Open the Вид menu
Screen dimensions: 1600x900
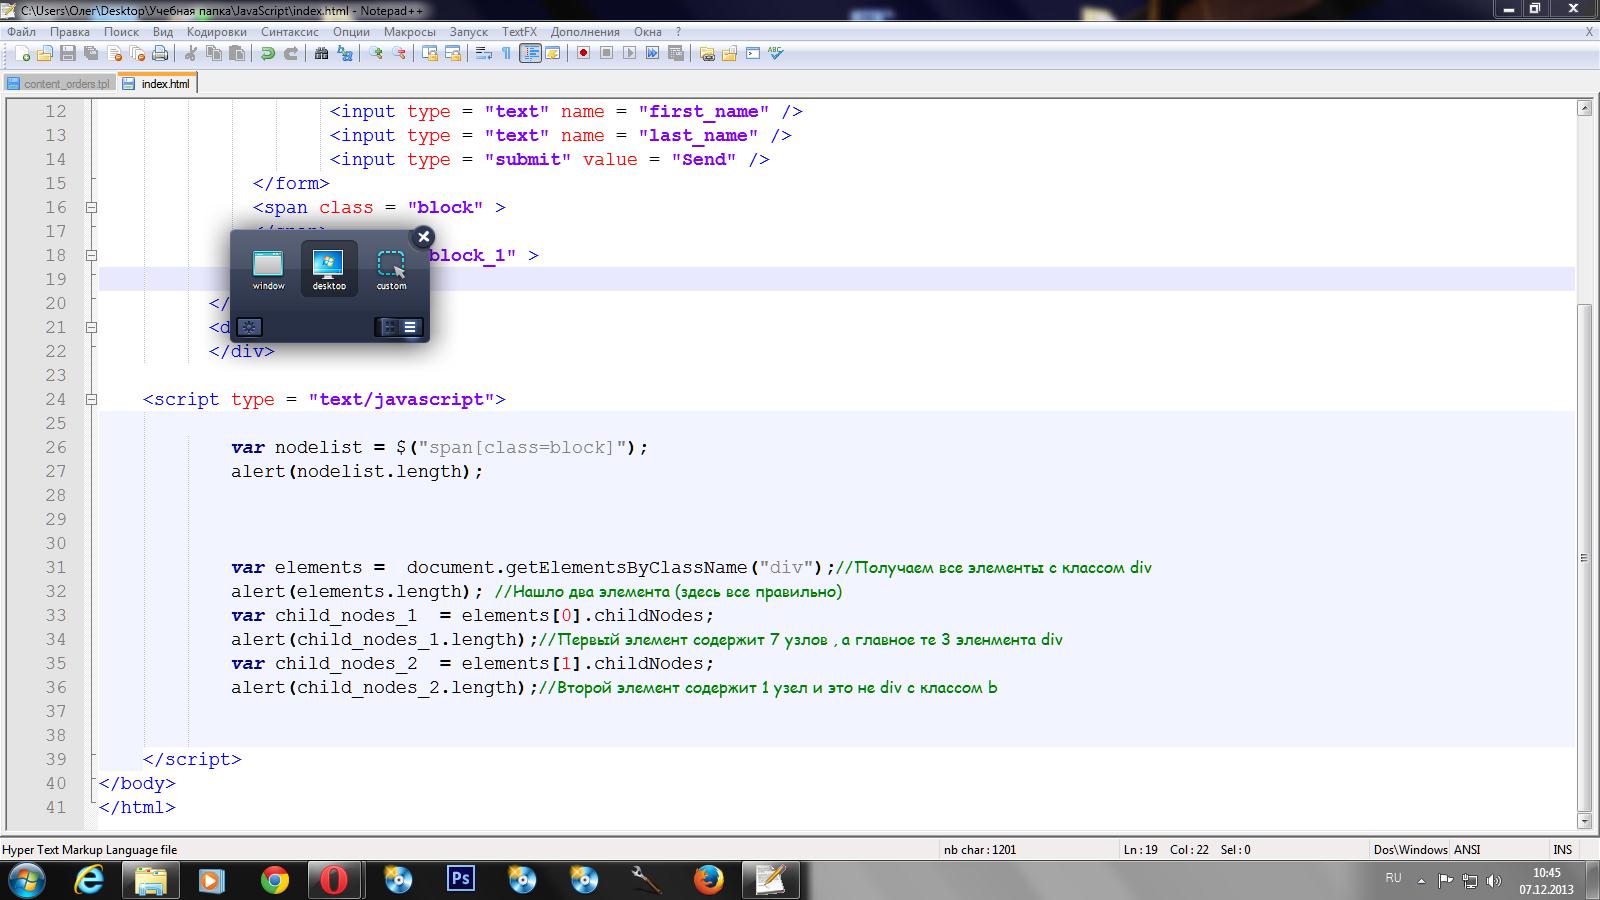click(163, 32)
